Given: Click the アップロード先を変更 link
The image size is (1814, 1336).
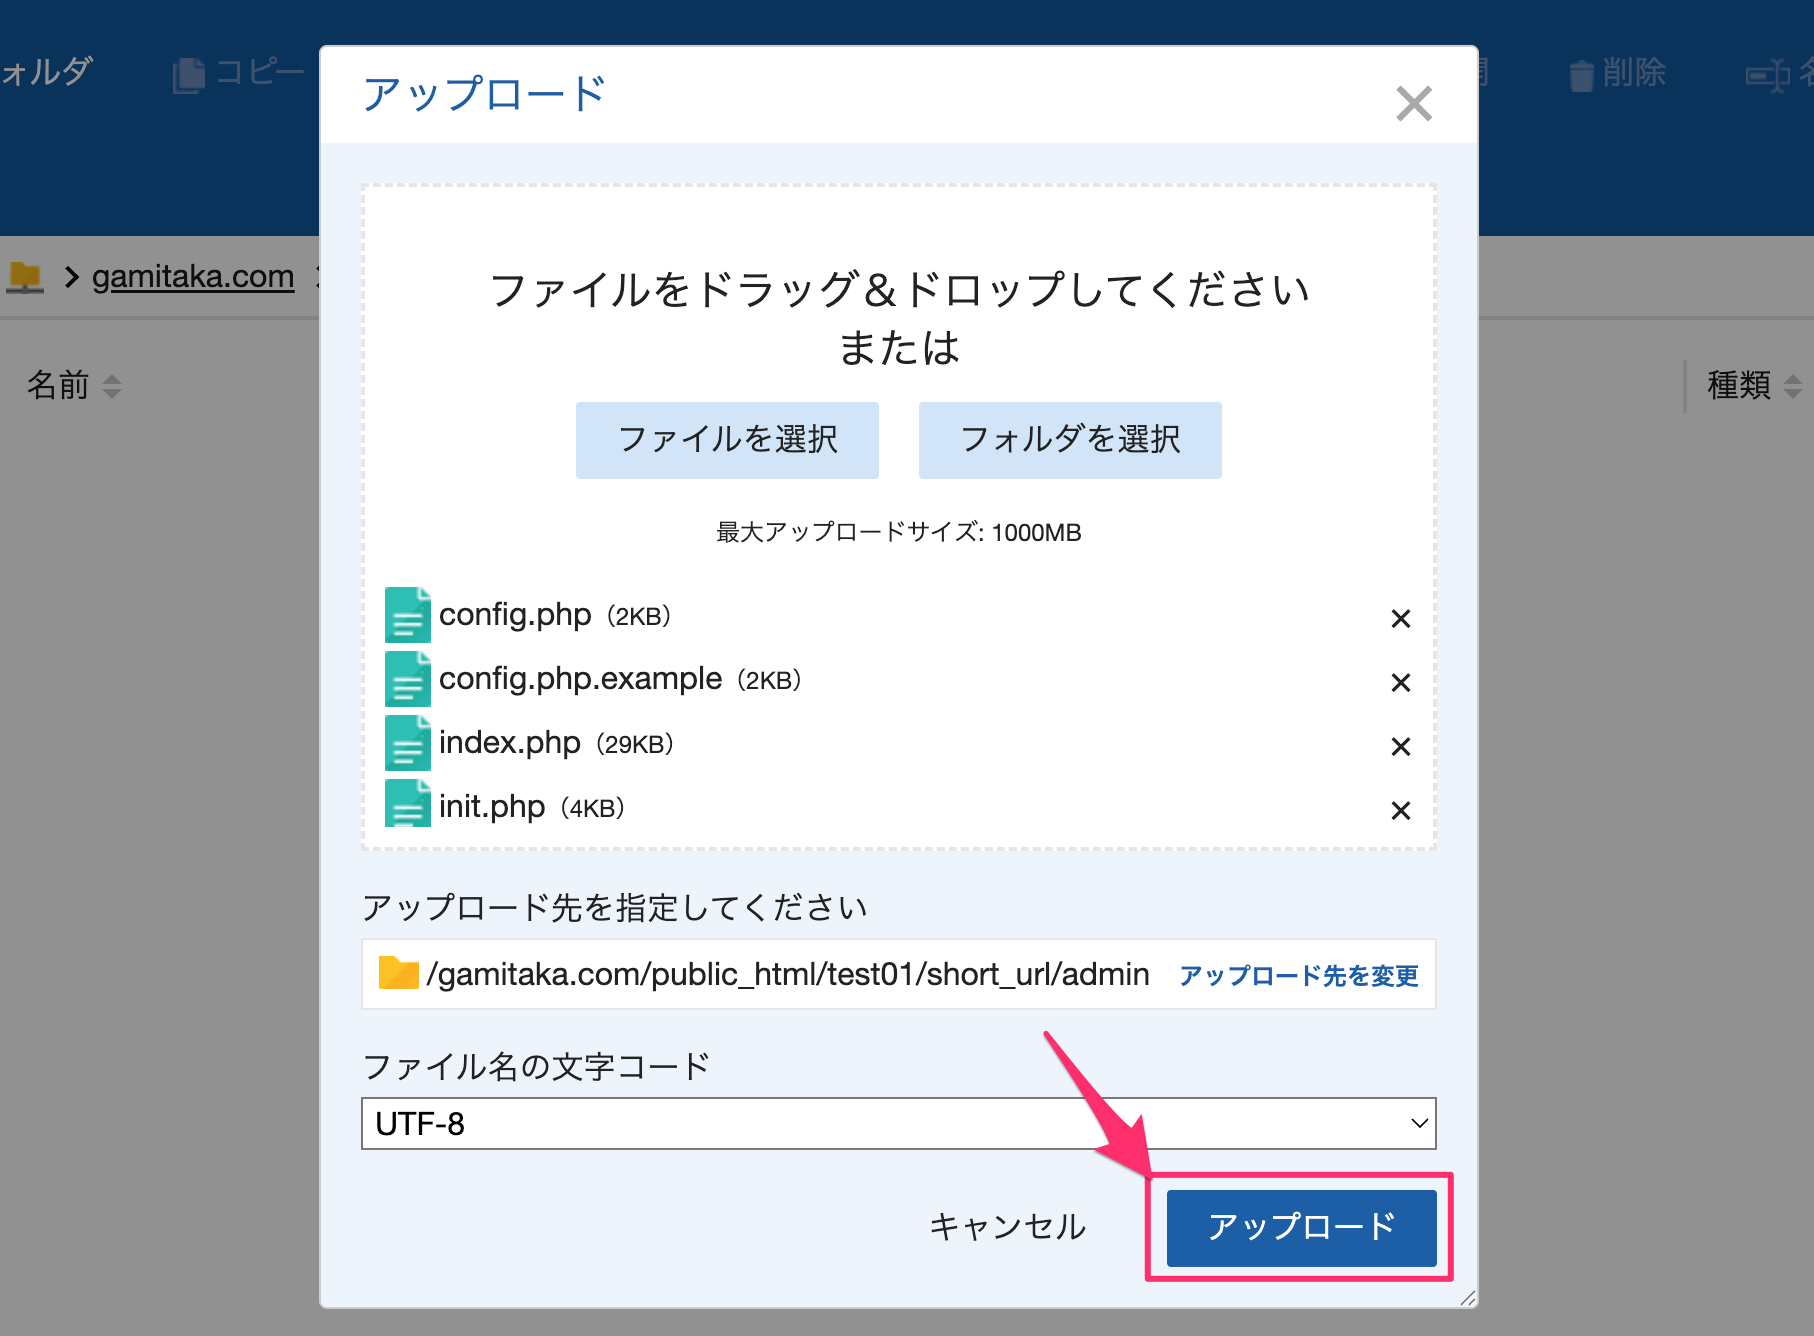Looking at the screenshot, I should [x=1298, y=975].
